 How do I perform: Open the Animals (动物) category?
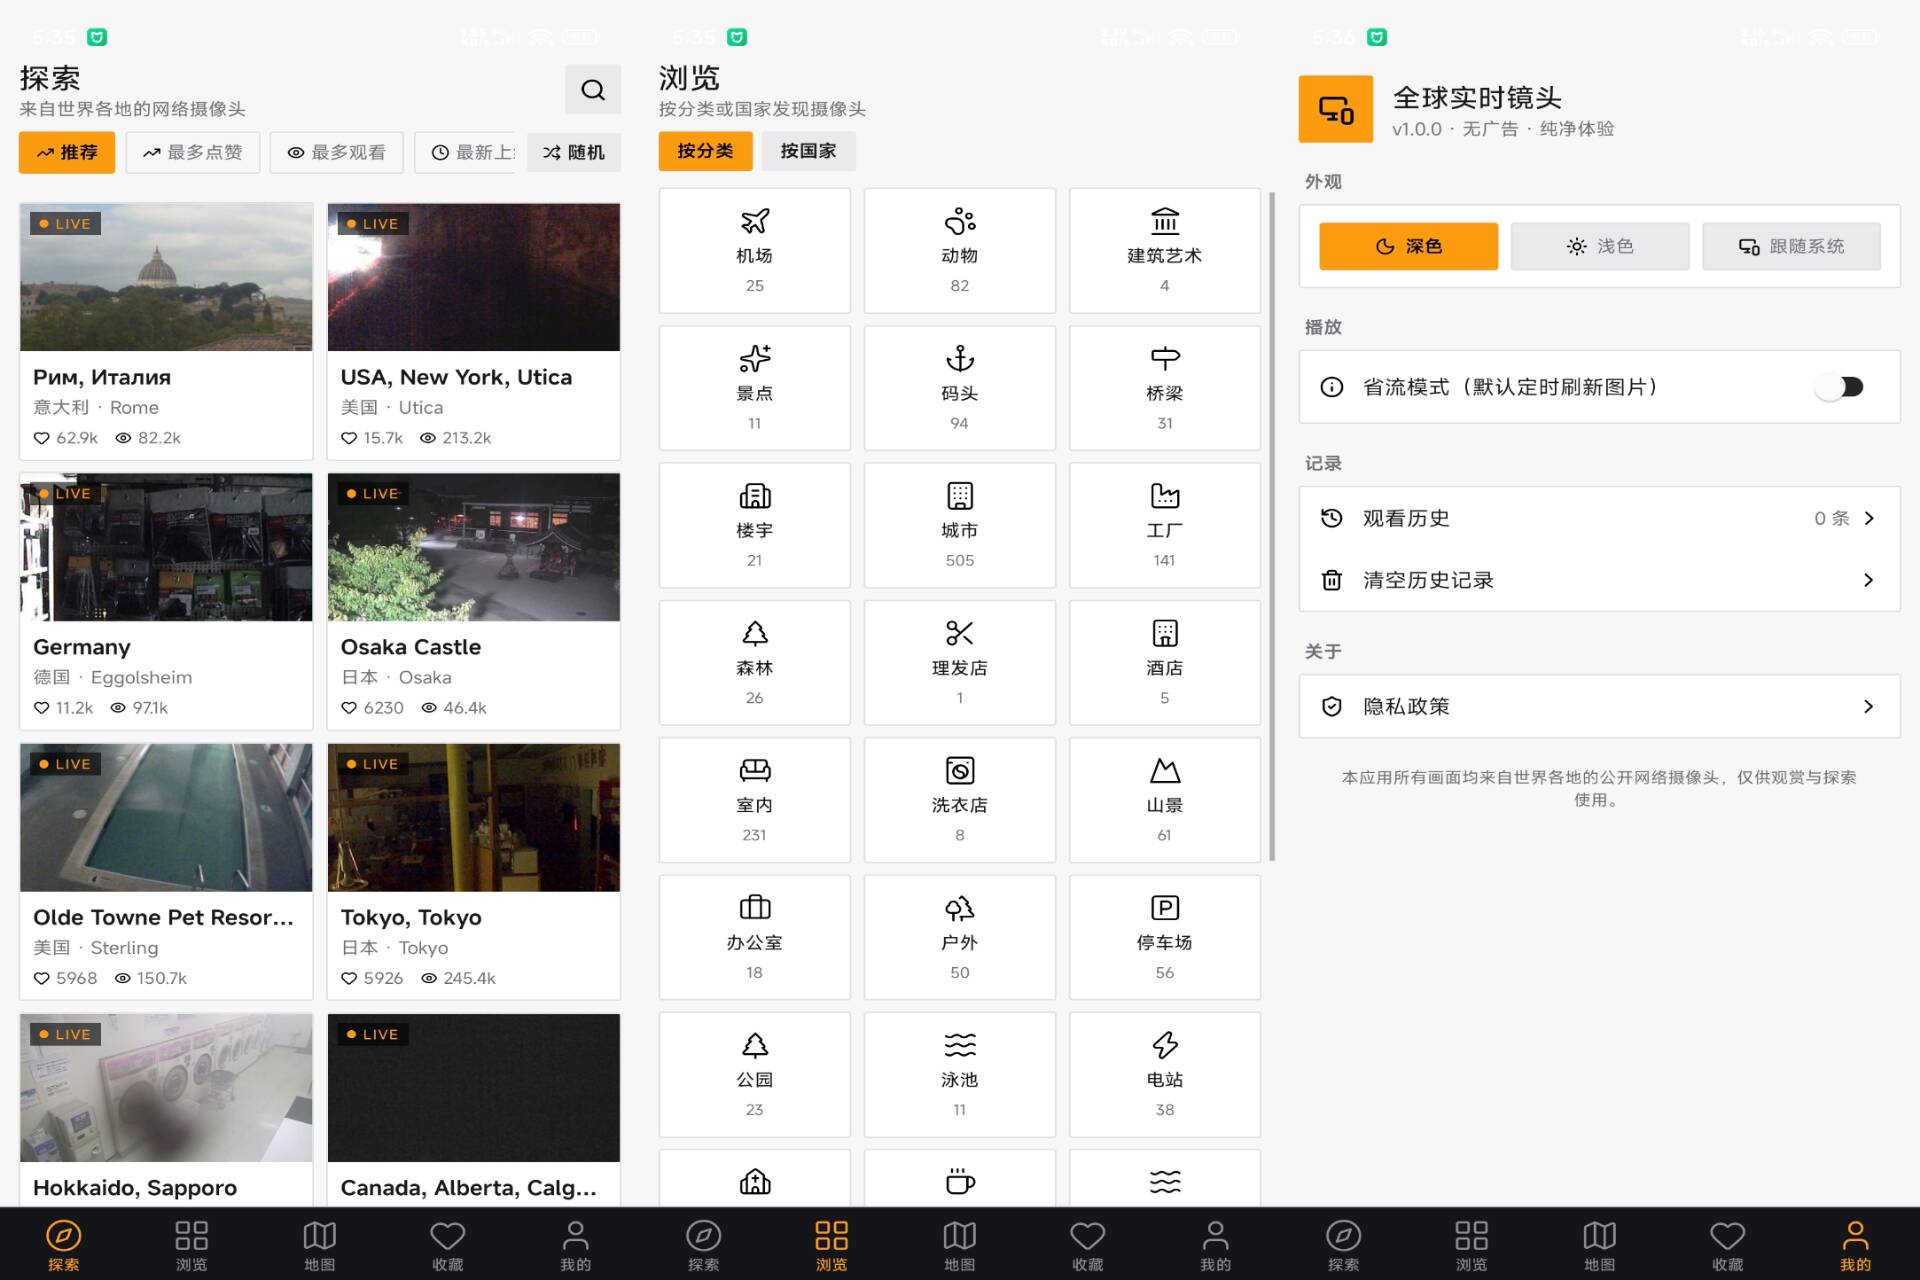pos(959,250)
